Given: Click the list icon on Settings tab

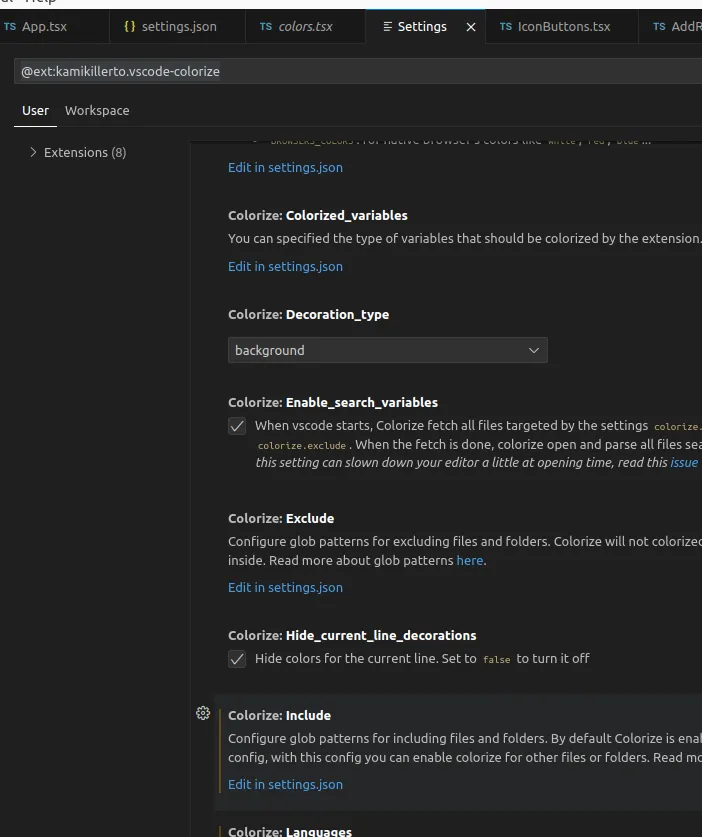Looking at the screenshot, I should [x=387, y=27].
